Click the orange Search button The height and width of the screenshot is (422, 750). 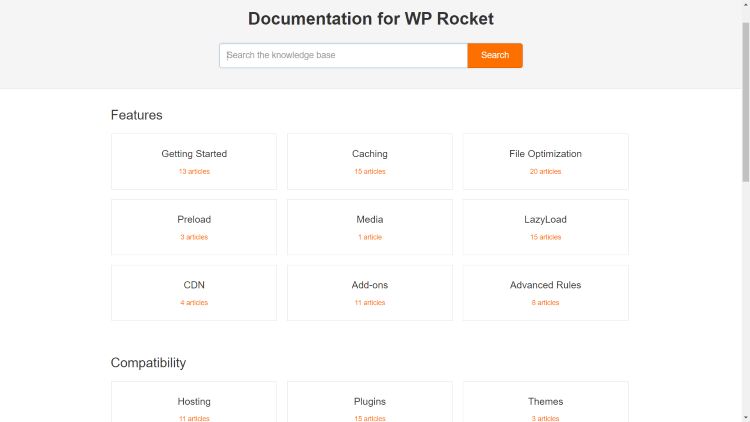click(495, 56)
